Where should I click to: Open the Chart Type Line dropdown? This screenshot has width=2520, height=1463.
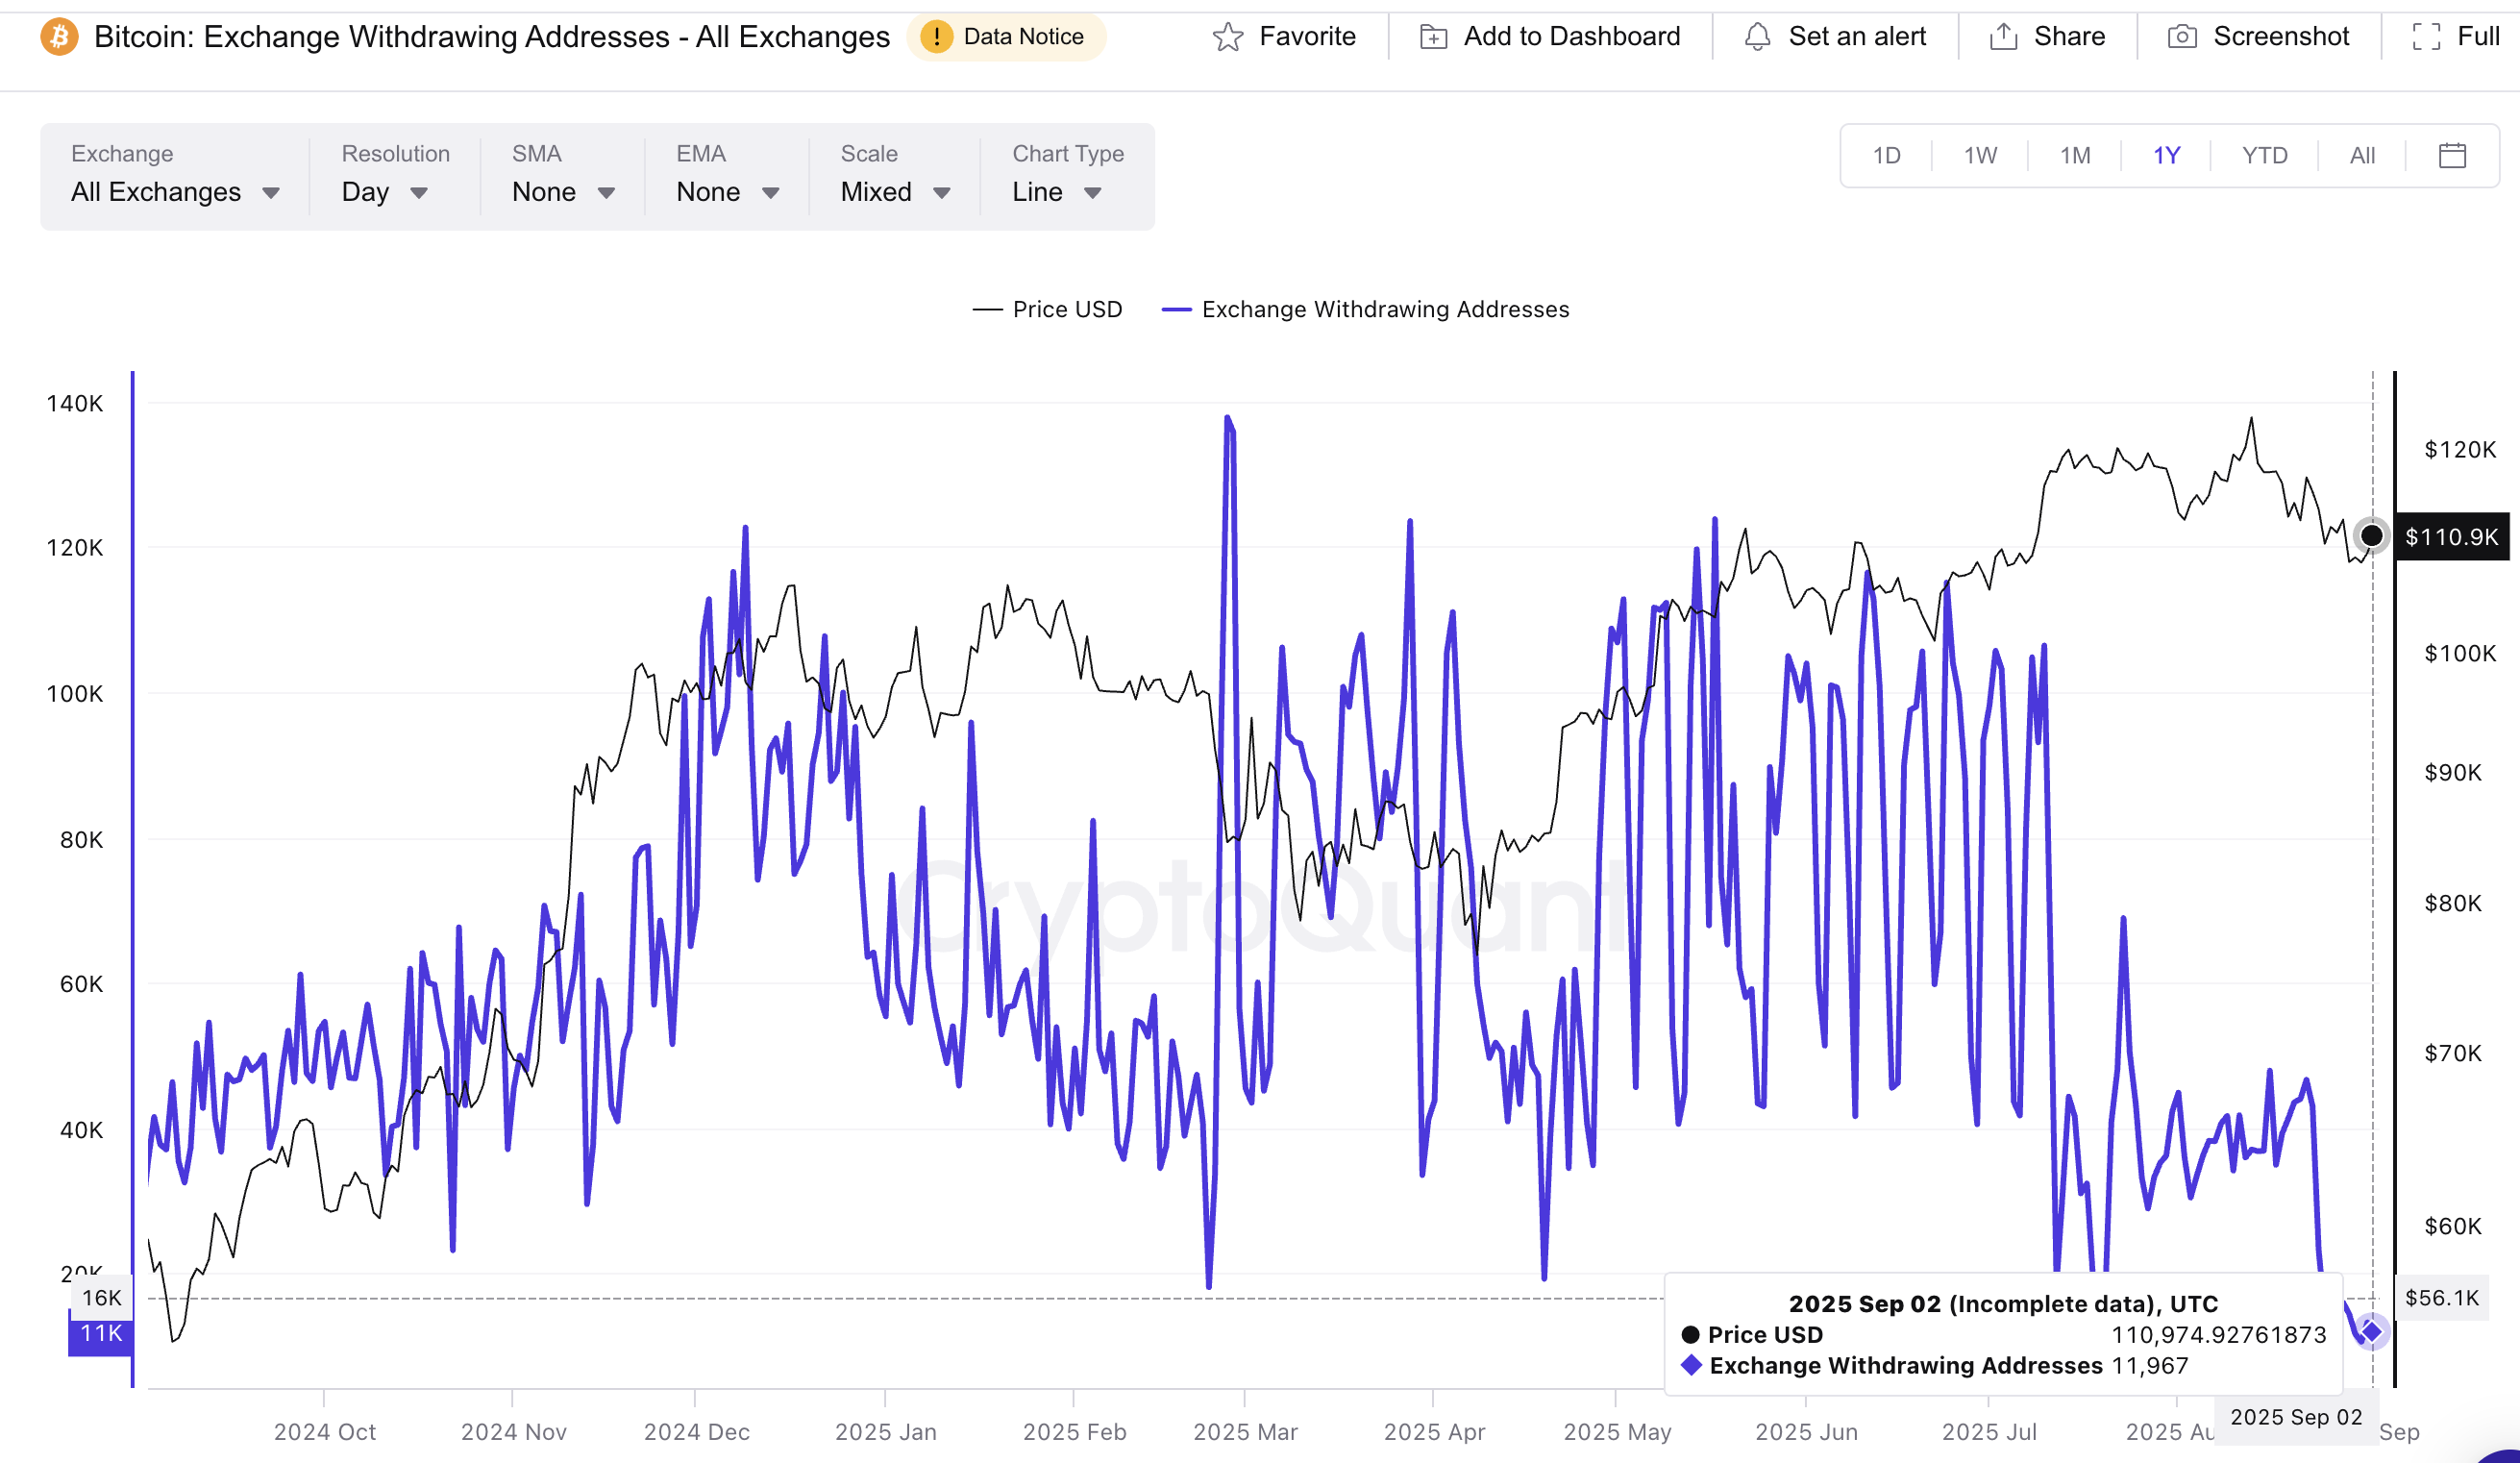(x=1056, y=192)
